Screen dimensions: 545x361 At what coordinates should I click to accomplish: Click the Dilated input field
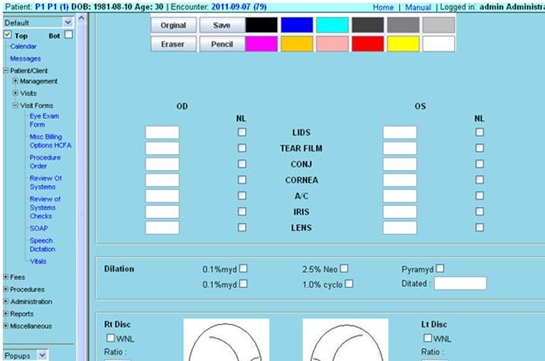(x=461, y=283)
